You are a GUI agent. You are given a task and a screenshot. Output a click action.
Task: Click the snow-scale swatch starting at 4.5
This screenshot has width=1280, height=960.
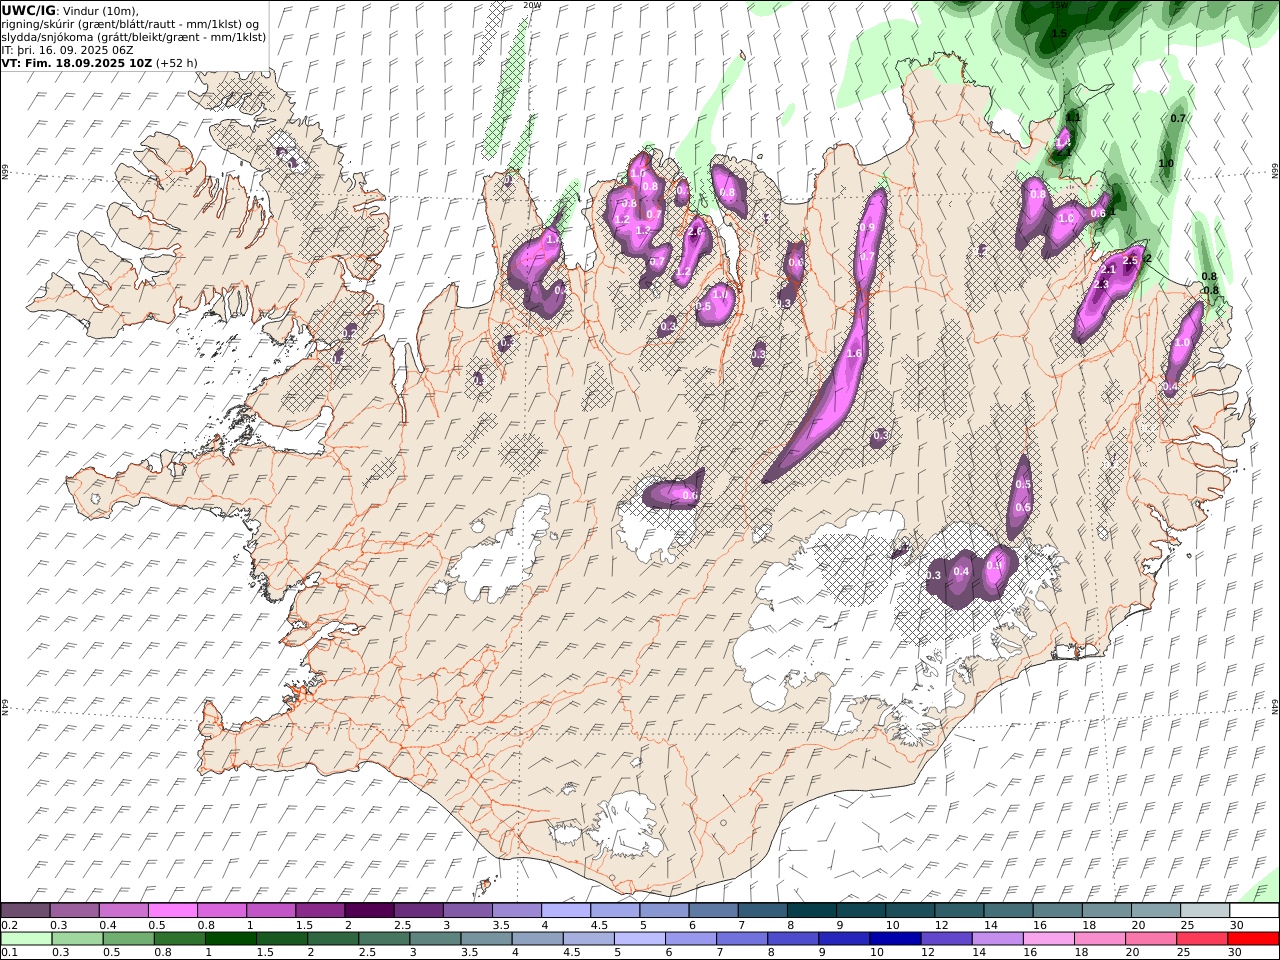pos(614,910)
